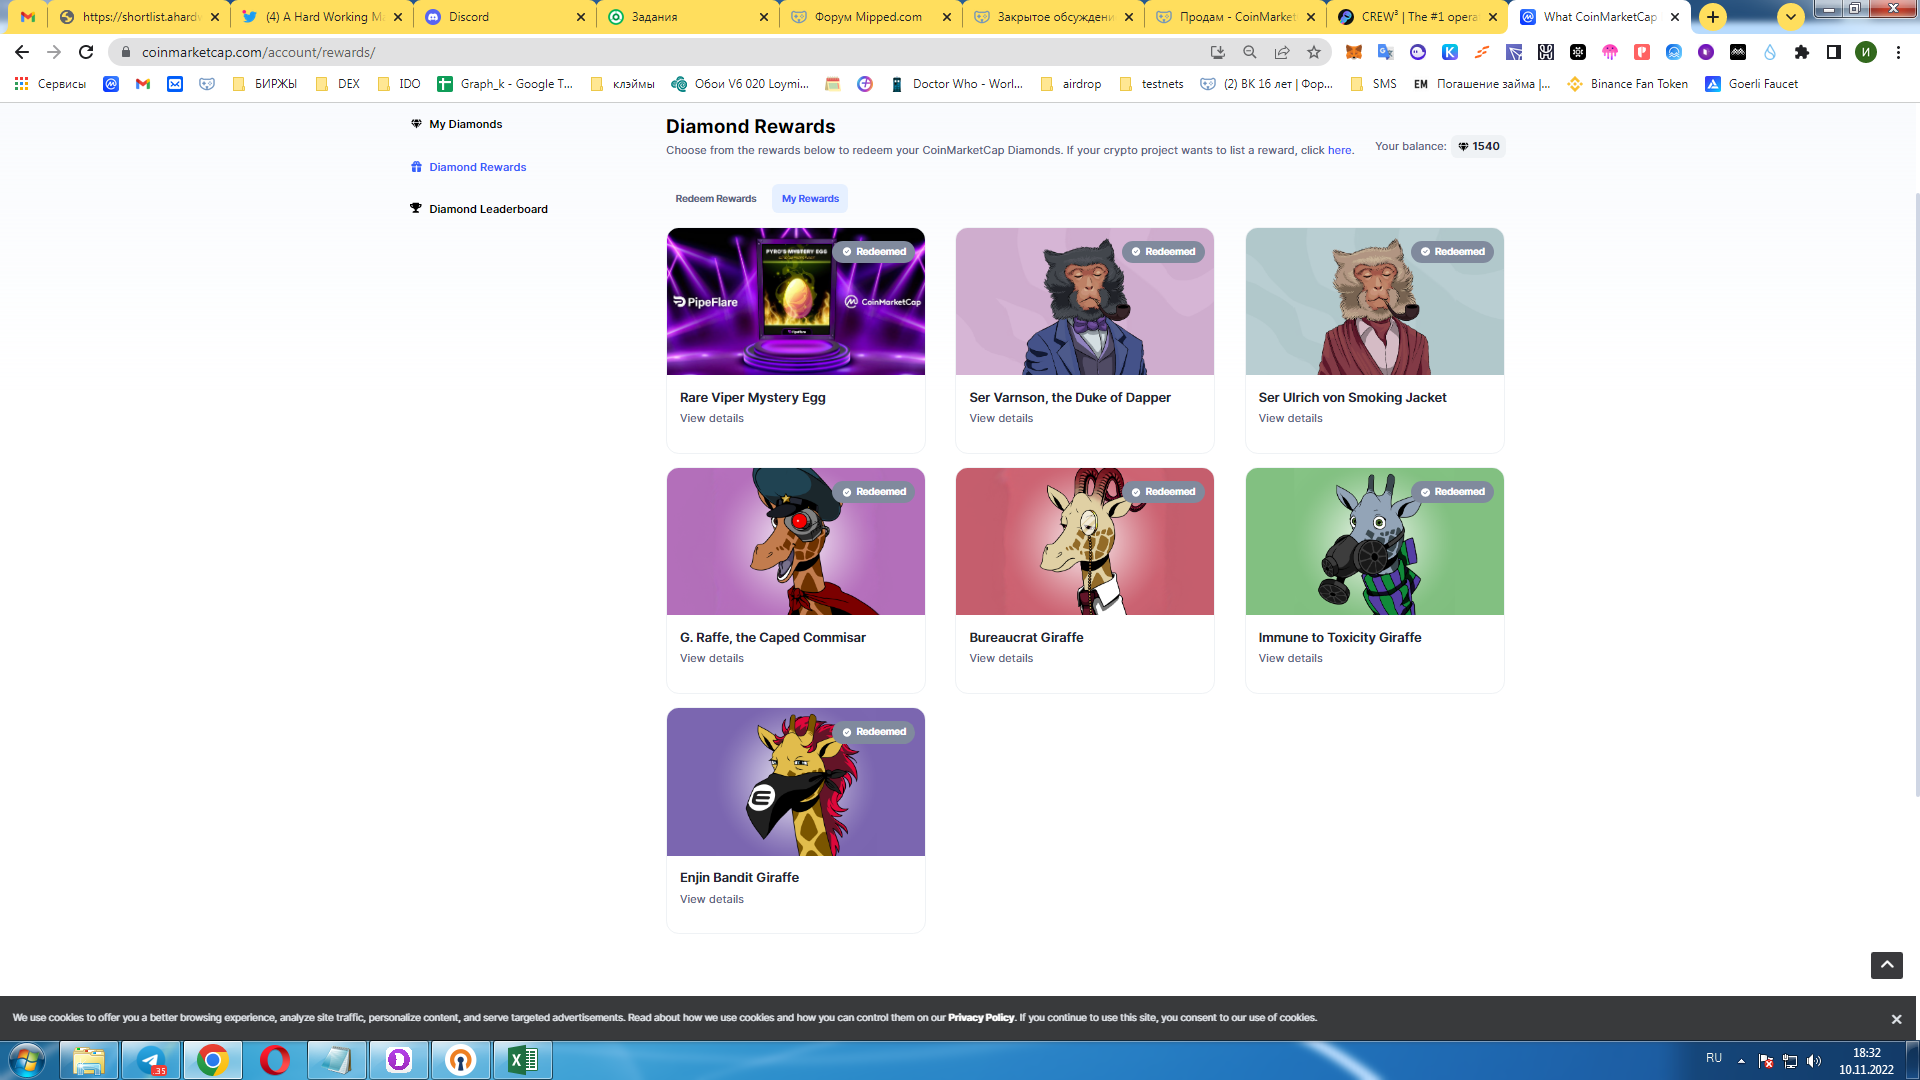Open the Chrome three-dot menu
This screenshot has height=1080, width=1920.
[x=1898, y=52]
